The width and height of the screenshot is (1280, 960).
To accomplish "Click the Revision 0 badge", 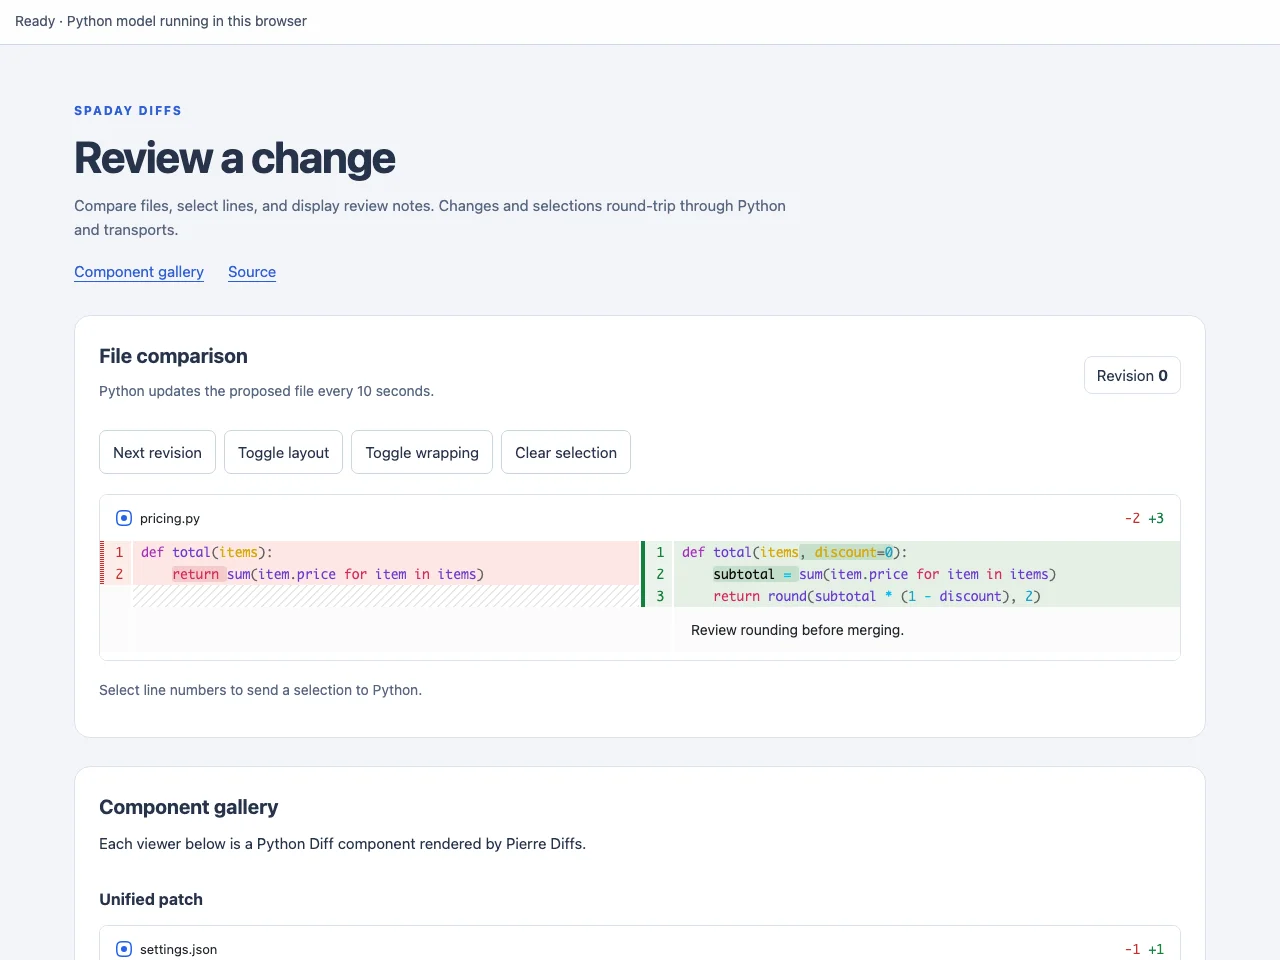I will pos(1132,375).
